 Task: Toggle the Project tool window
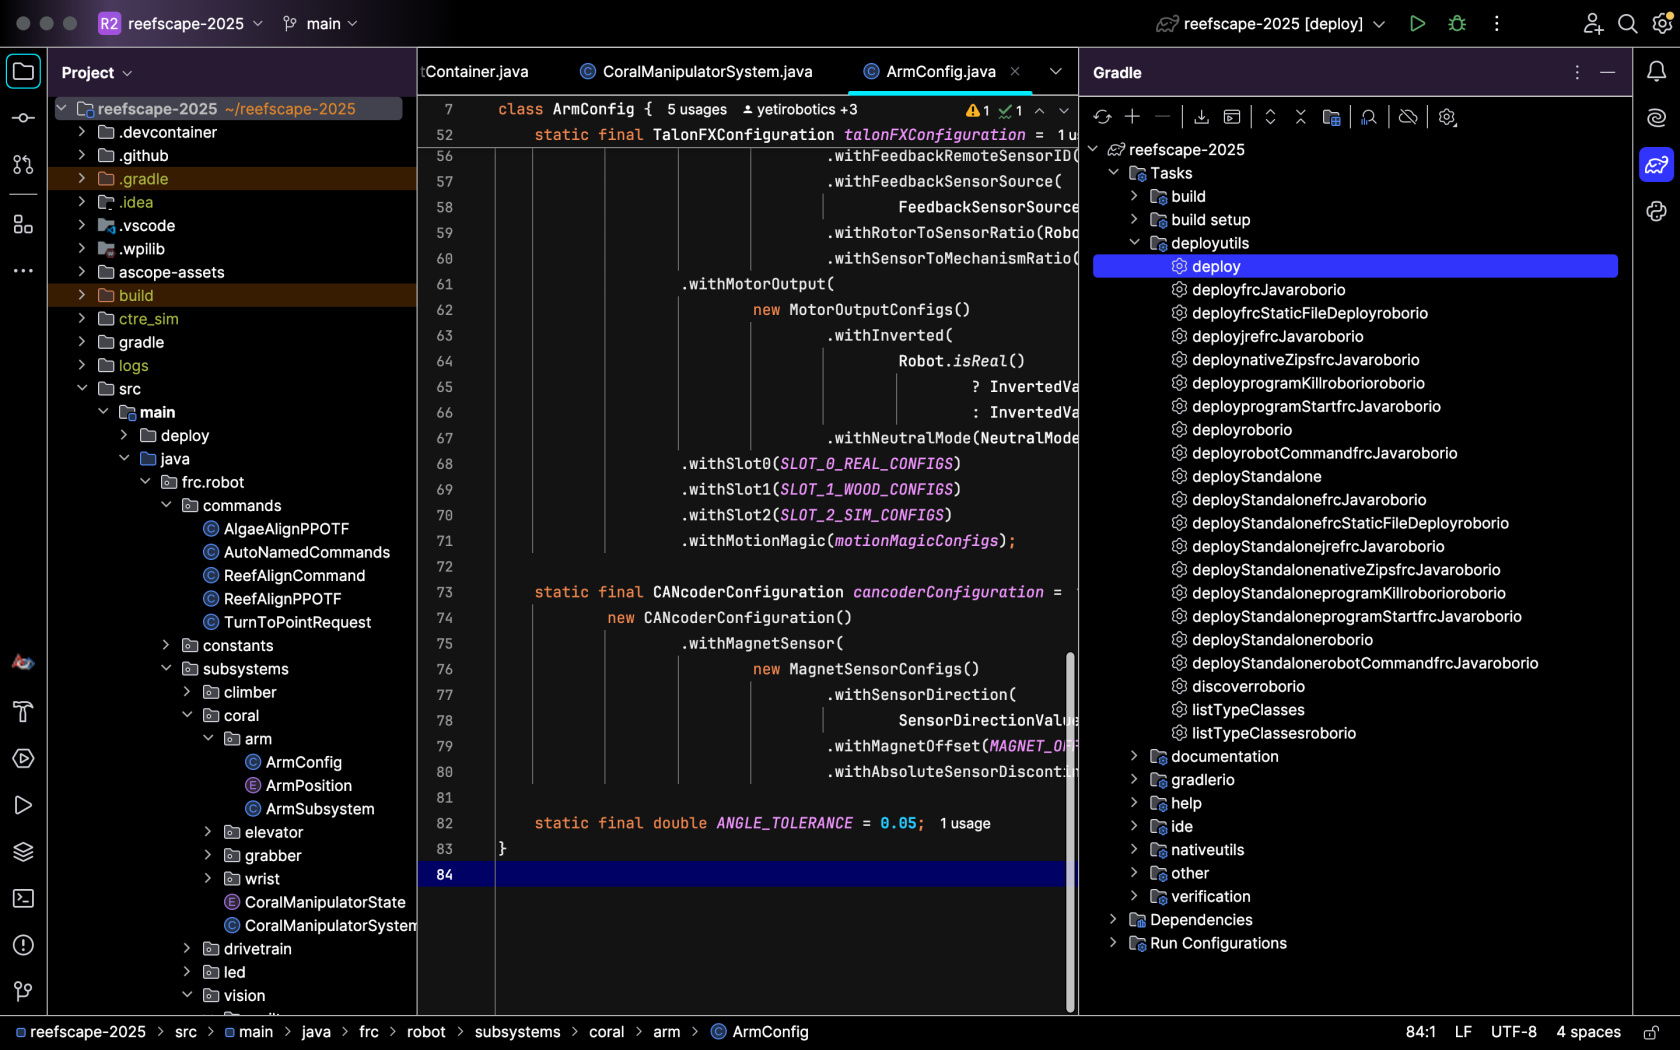click(x=23, y=72)
